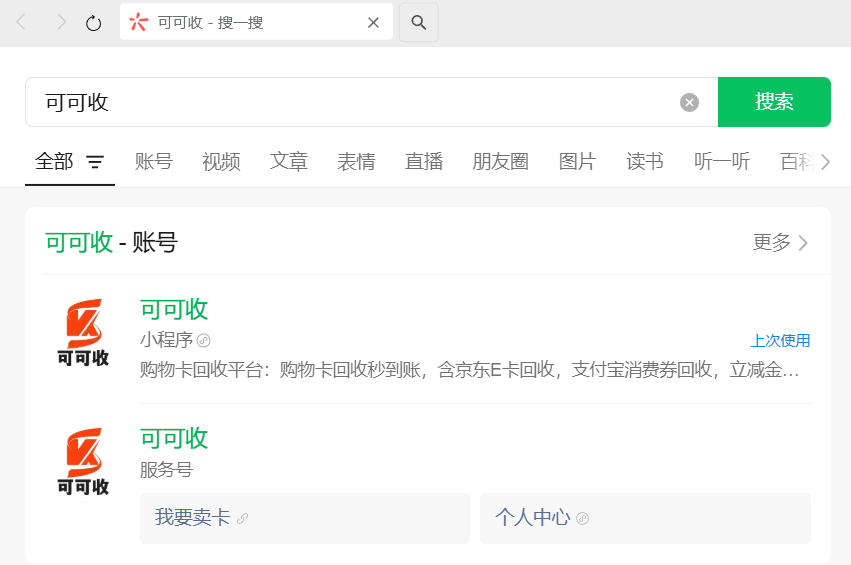Open the filter icon next to 全部
This screenshot has height=565, width=851.
(x=95, y=162)
